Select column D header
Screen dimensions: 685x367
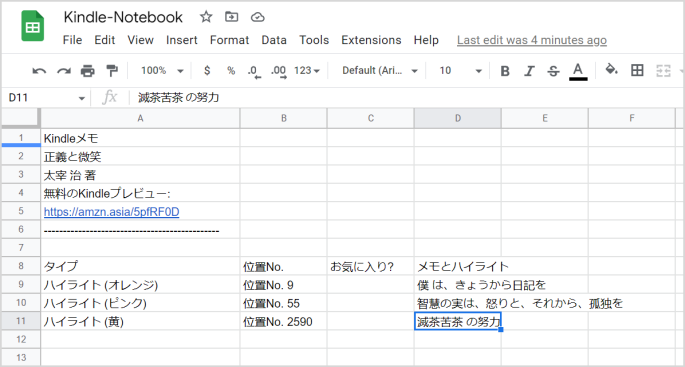457,118
